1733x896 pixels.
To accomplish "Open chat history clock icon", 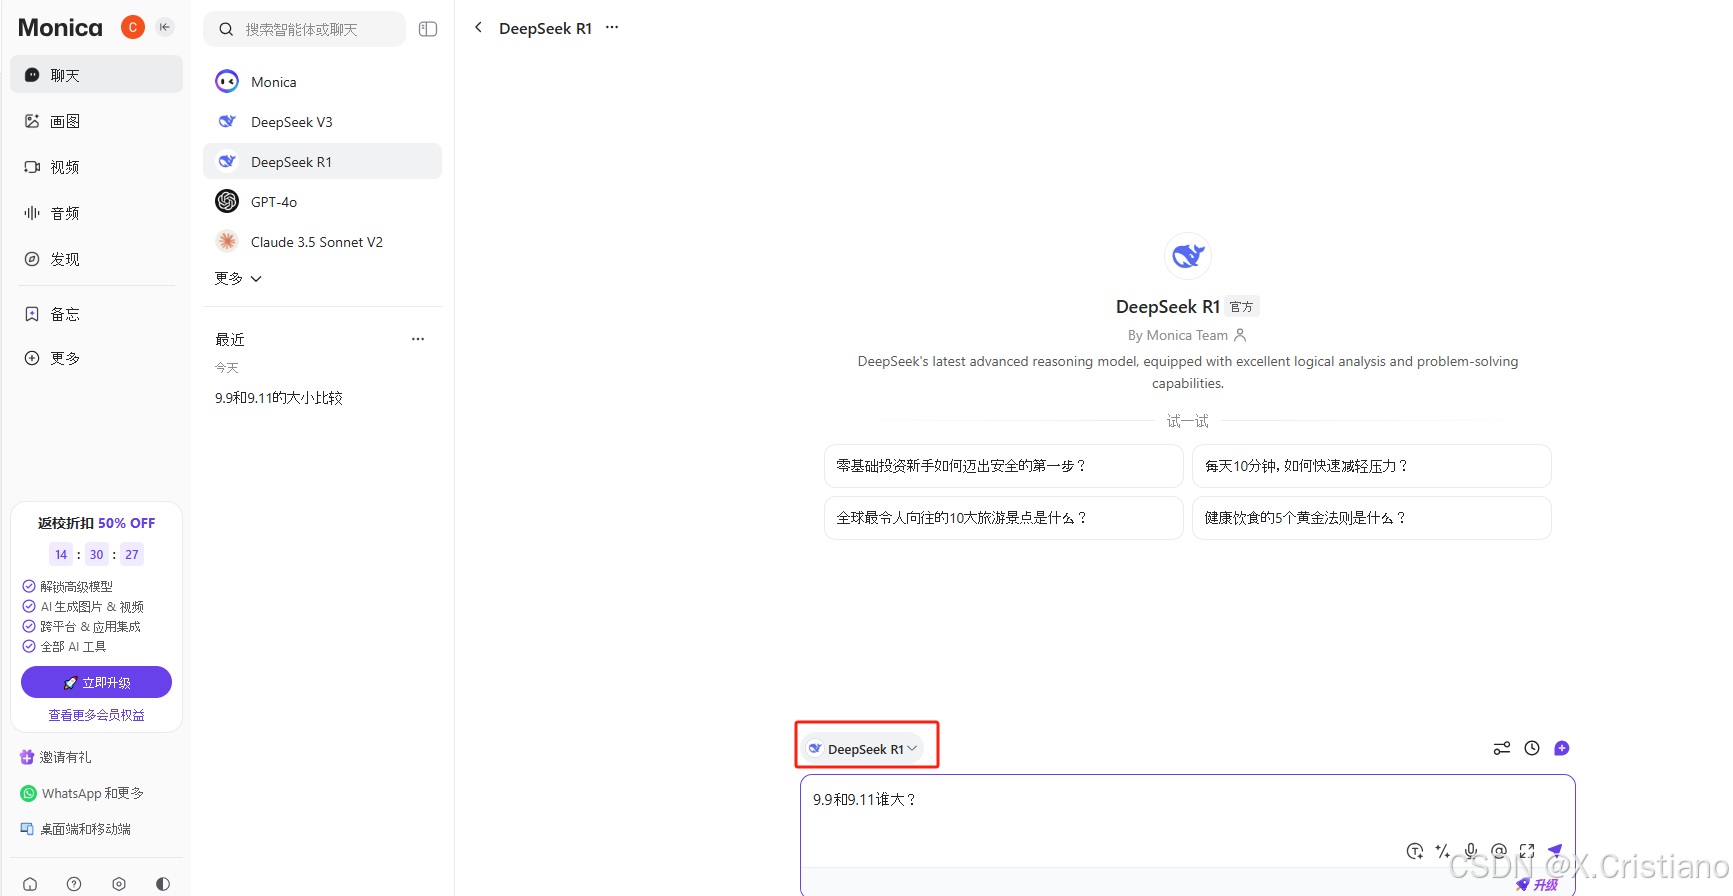I will point(1532,748).
